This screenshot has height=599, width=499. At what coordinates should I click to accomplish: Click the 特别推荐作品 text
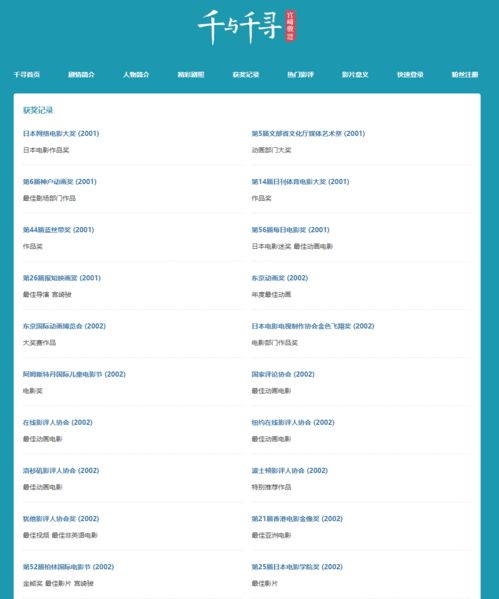pyautogui.click(x=271, y=487)
